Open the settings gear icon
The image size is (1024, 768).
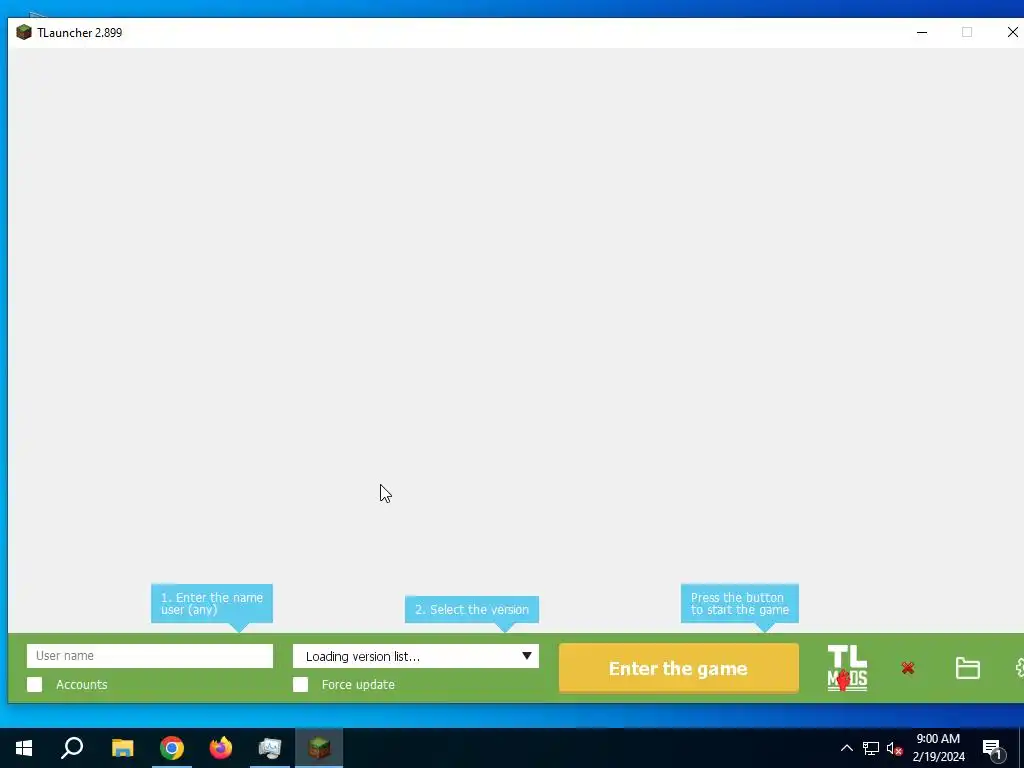pos(1019,668)
